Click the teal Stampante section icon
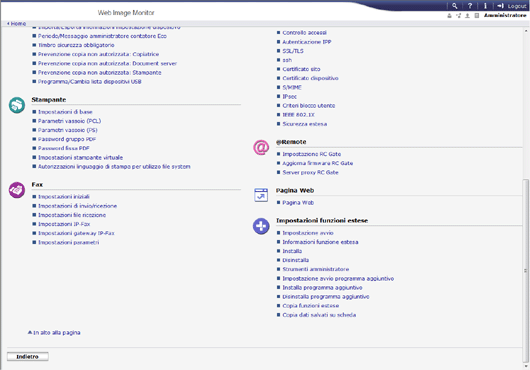The image size is (530, 370). 17,105
